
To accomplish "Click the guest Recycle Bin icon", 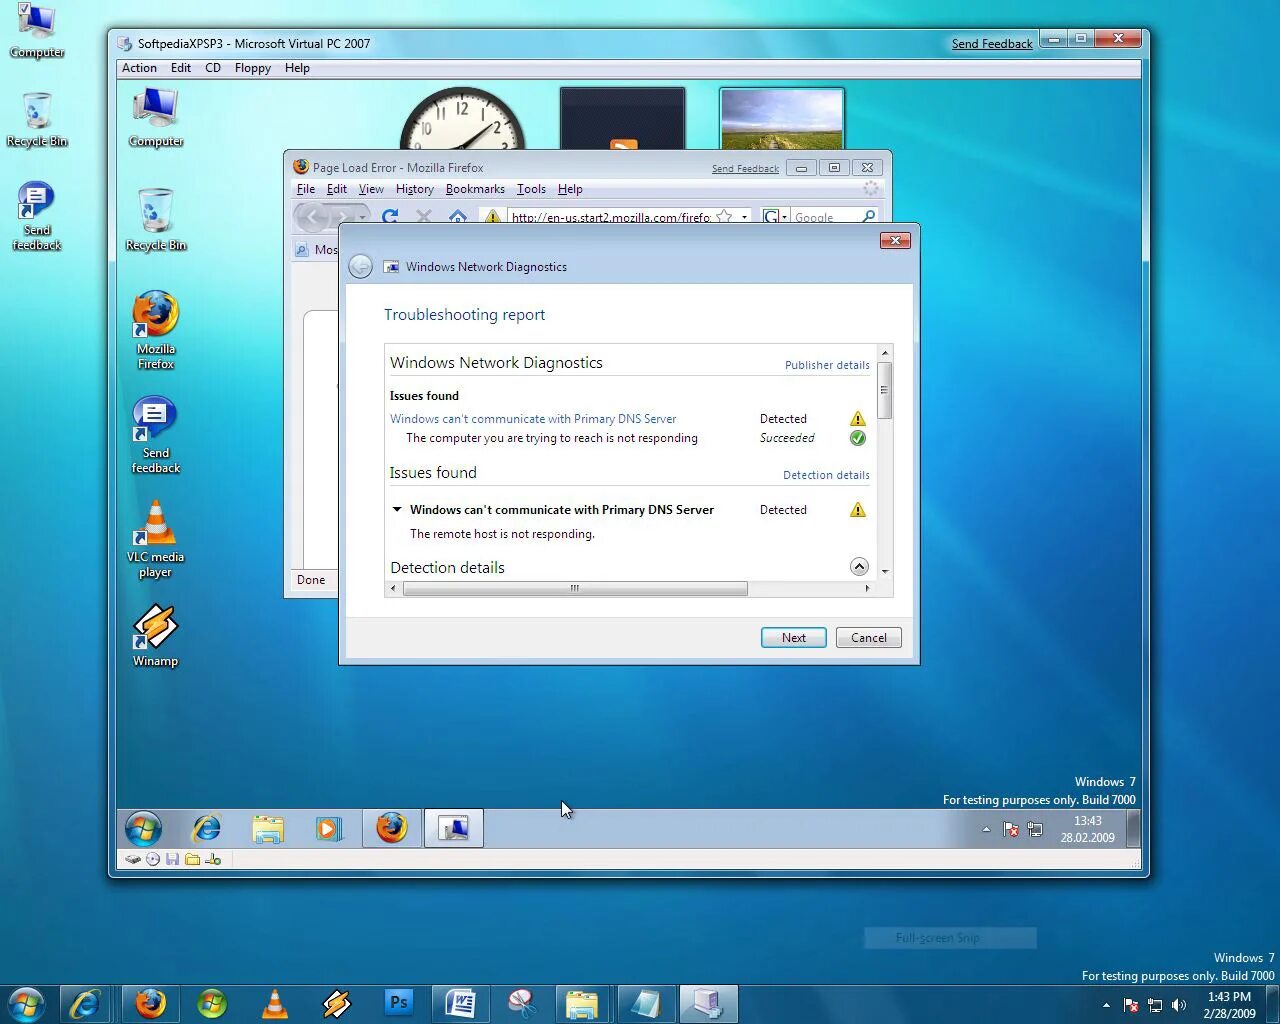I will coord(156,219).
